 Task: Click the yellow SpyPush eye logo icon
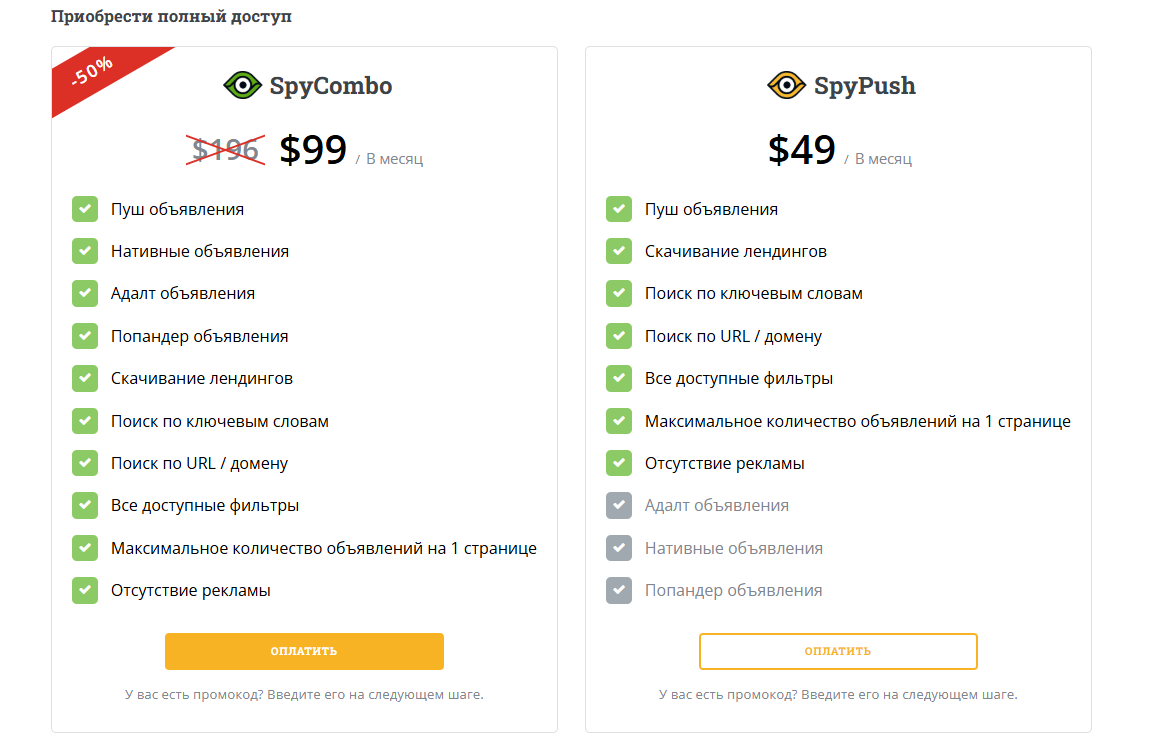click(786, 86)
